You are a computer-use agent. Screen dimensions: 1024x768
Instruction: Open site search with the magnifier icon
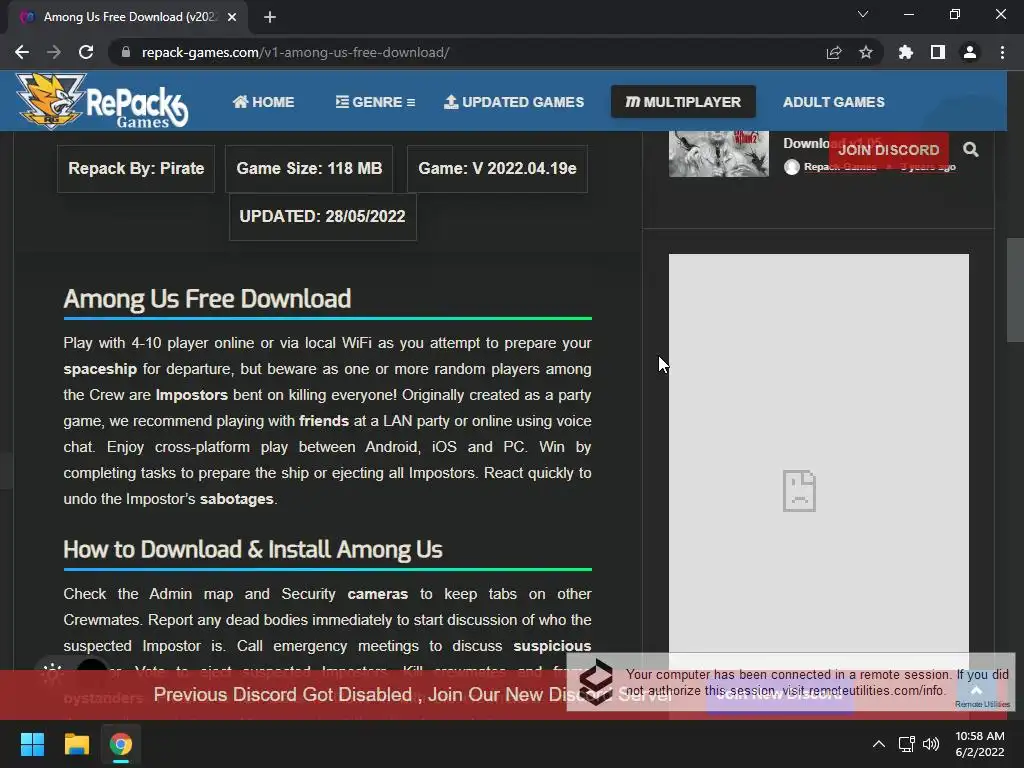(970, 150)
